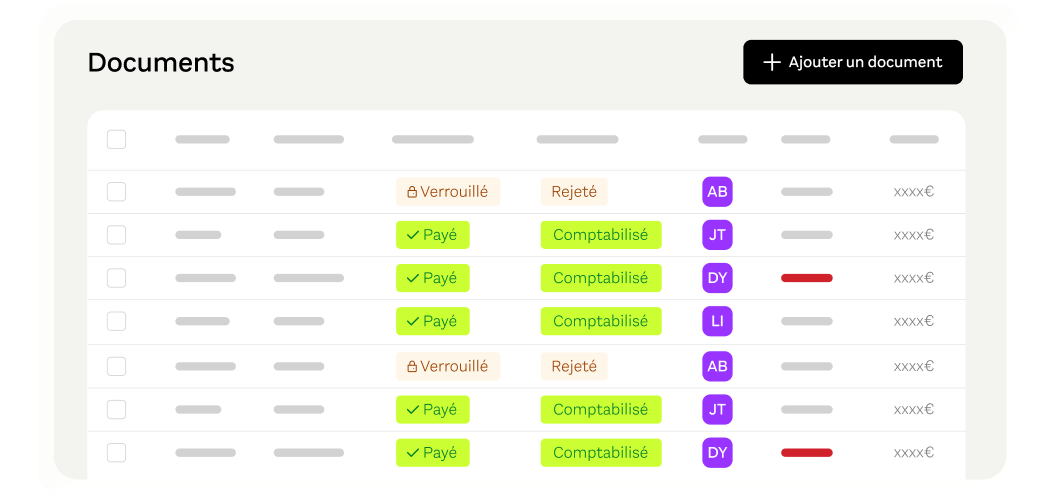Click the red bar in the first DY row
This screenshot has width=1060, height=500.
click(x=806, y=278)
